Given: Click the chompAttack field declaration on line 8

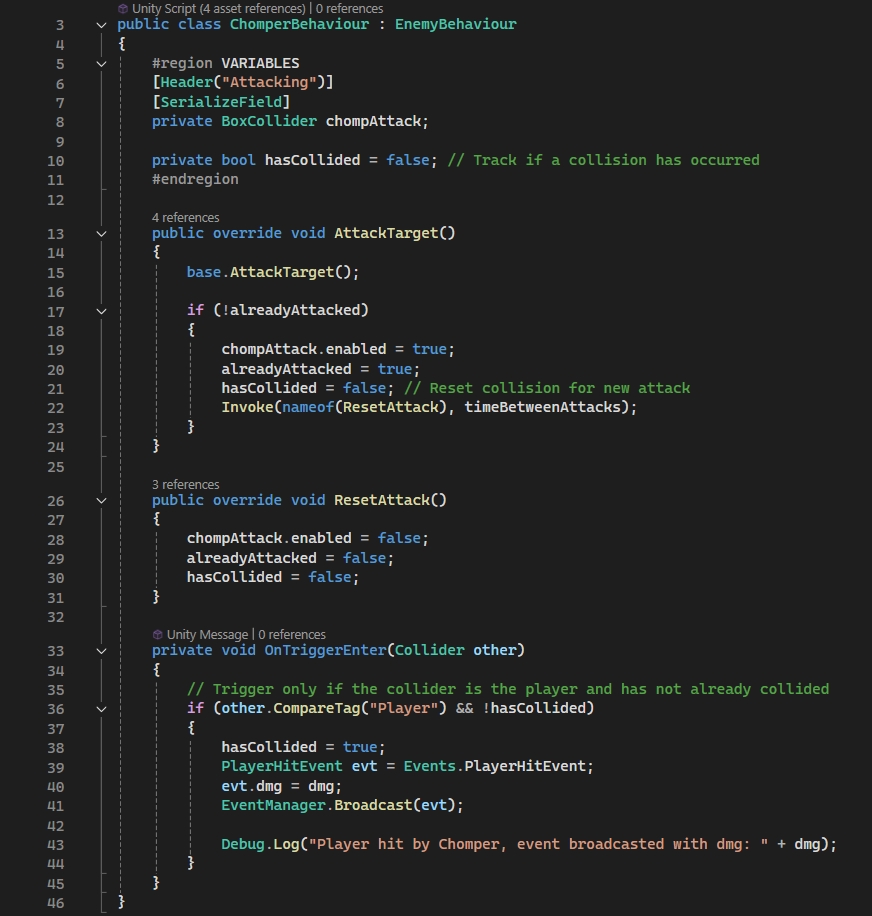Looking at the screenshot, I should [373, 122].
